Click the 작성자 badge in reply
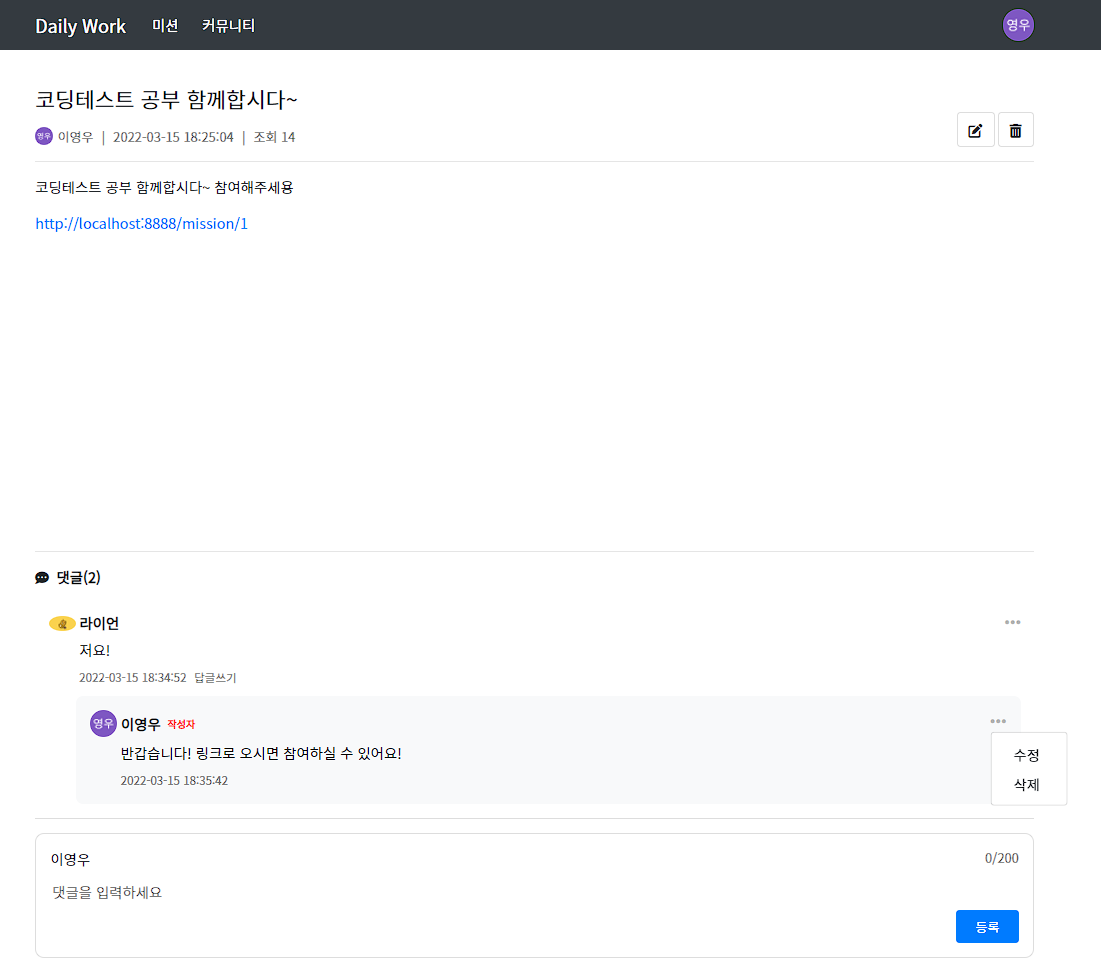The image size is (1101, 964). coord(181,725)
